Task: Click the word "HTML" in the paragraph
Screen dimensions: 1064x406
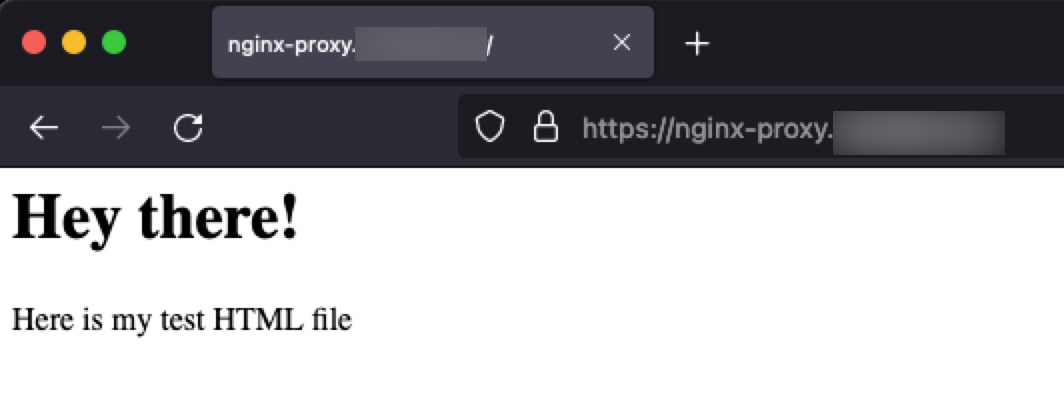Action: pos(258,319)
